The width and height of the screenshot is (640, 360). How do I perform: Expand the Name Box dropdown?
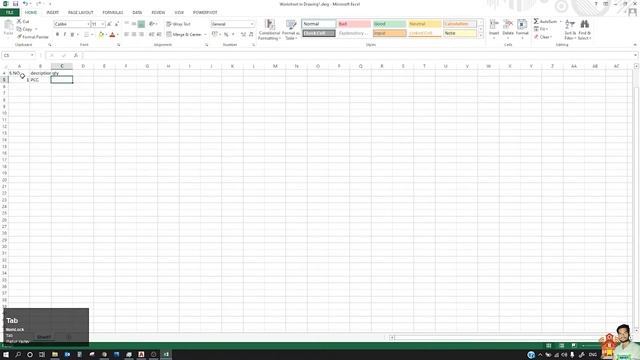(32, 56)
